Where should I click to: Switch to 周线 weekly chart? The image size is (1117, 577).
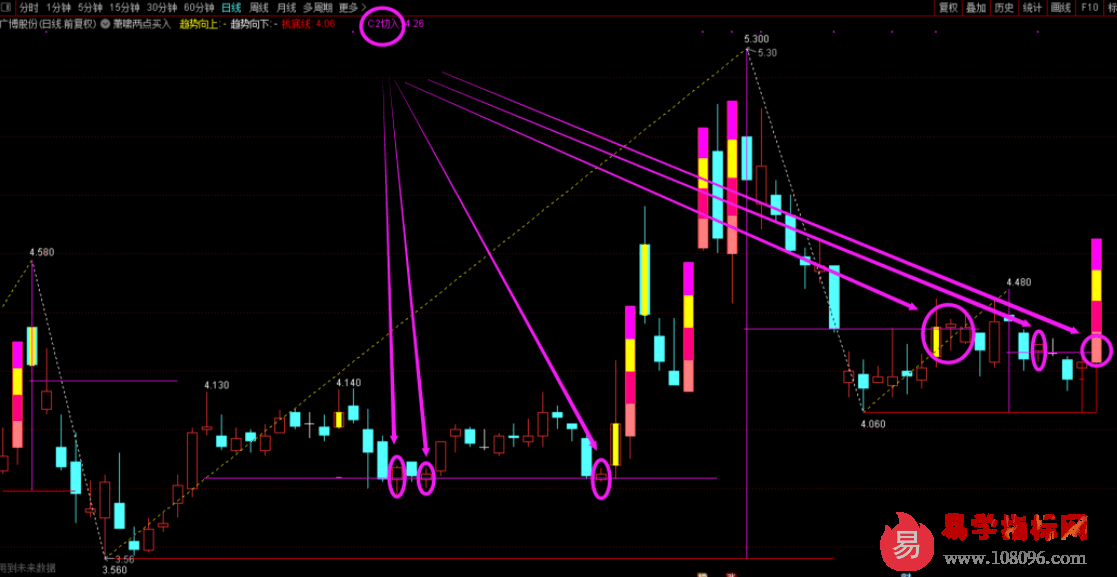[x=259, y=7]
